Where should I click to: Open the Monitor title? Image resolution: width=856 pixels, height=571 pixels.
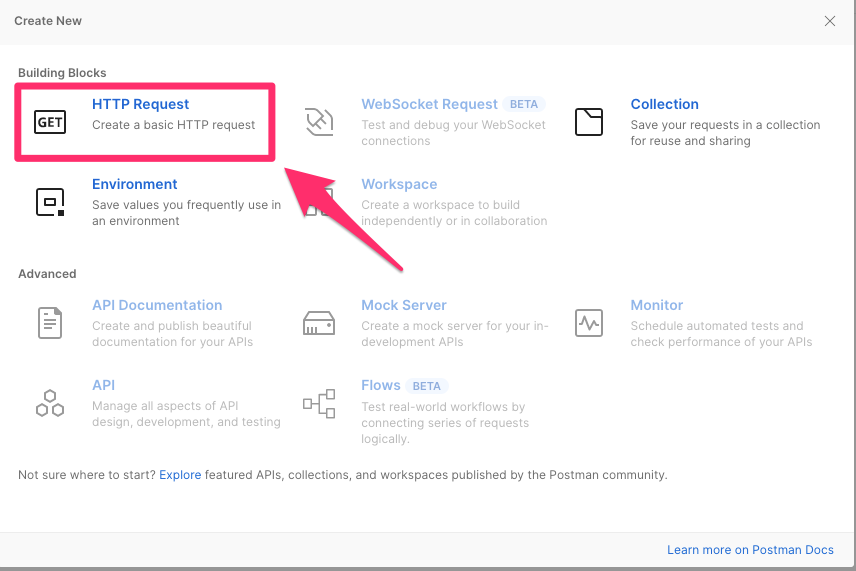coord(656,305)
